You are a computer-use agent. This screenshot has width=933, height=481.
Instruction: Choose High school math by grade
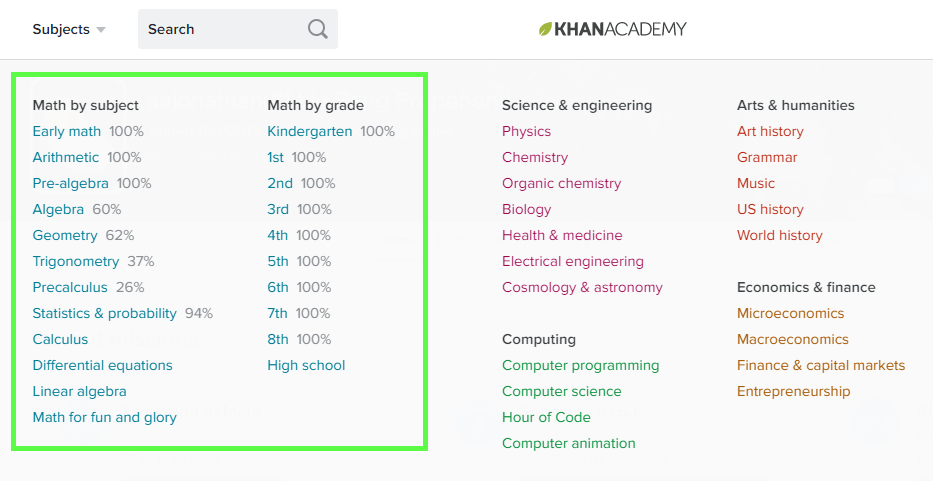pyautogui.click(x=306, y=365)
